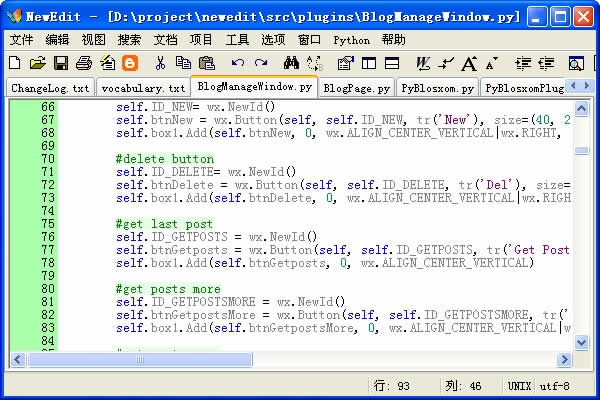
Task: Open the Python menu
Action: click(351, 40)
